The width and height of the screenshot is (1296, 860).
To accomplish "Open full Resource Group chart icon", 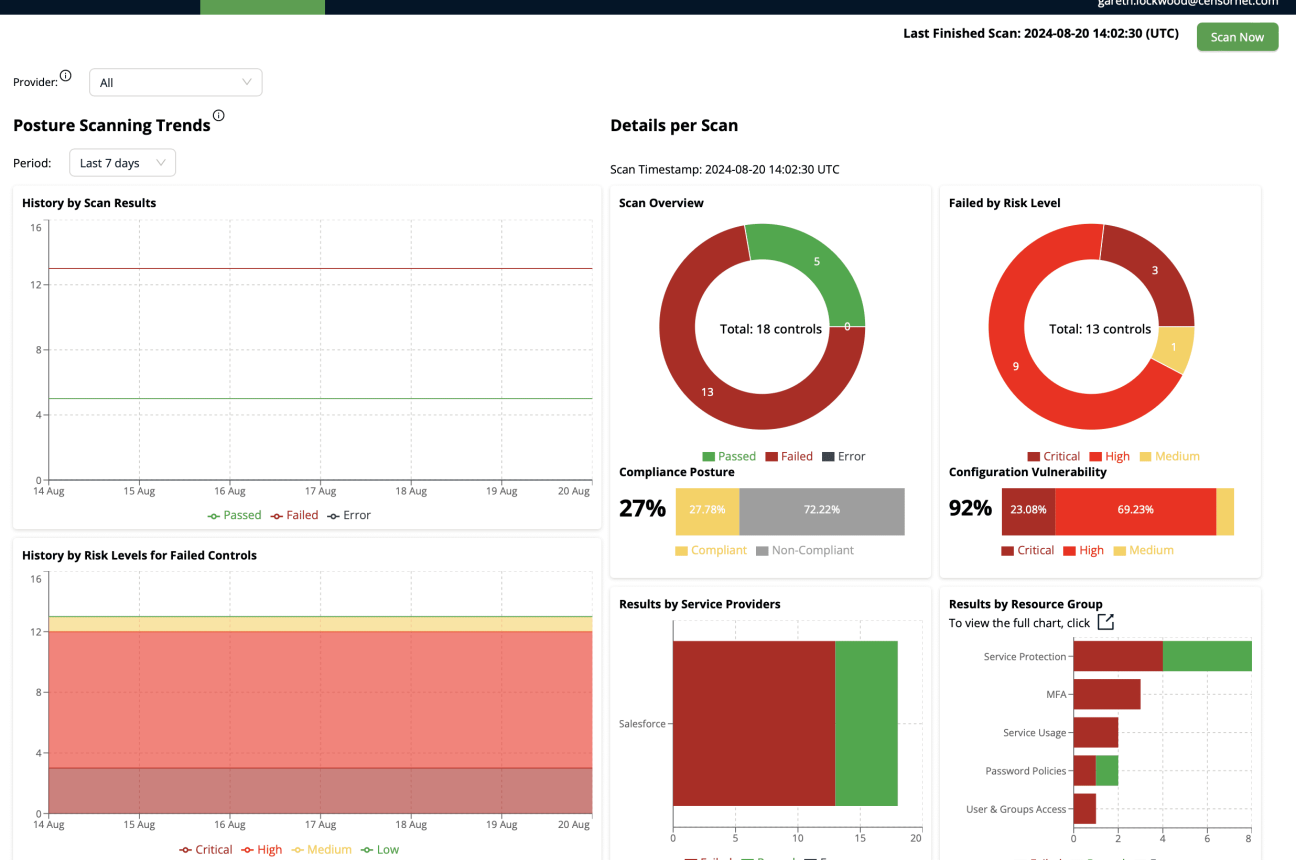I will (x=1105, y=622).
